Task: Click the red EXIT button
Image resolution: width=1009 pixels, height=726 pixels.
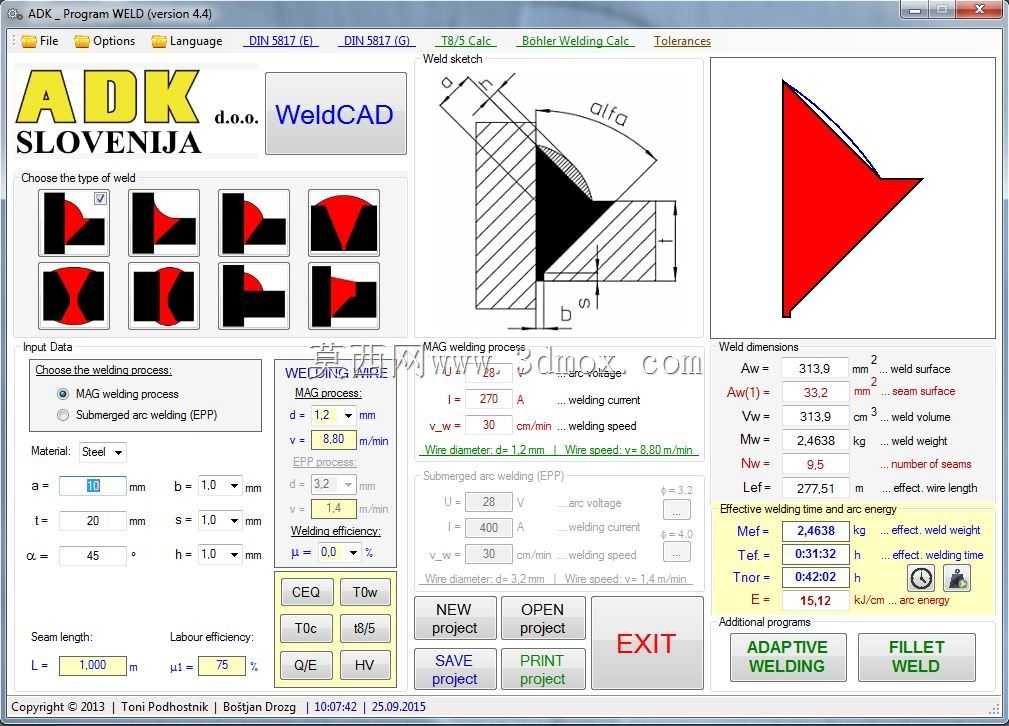Action: pyautogui.click(x=647, y=644)
